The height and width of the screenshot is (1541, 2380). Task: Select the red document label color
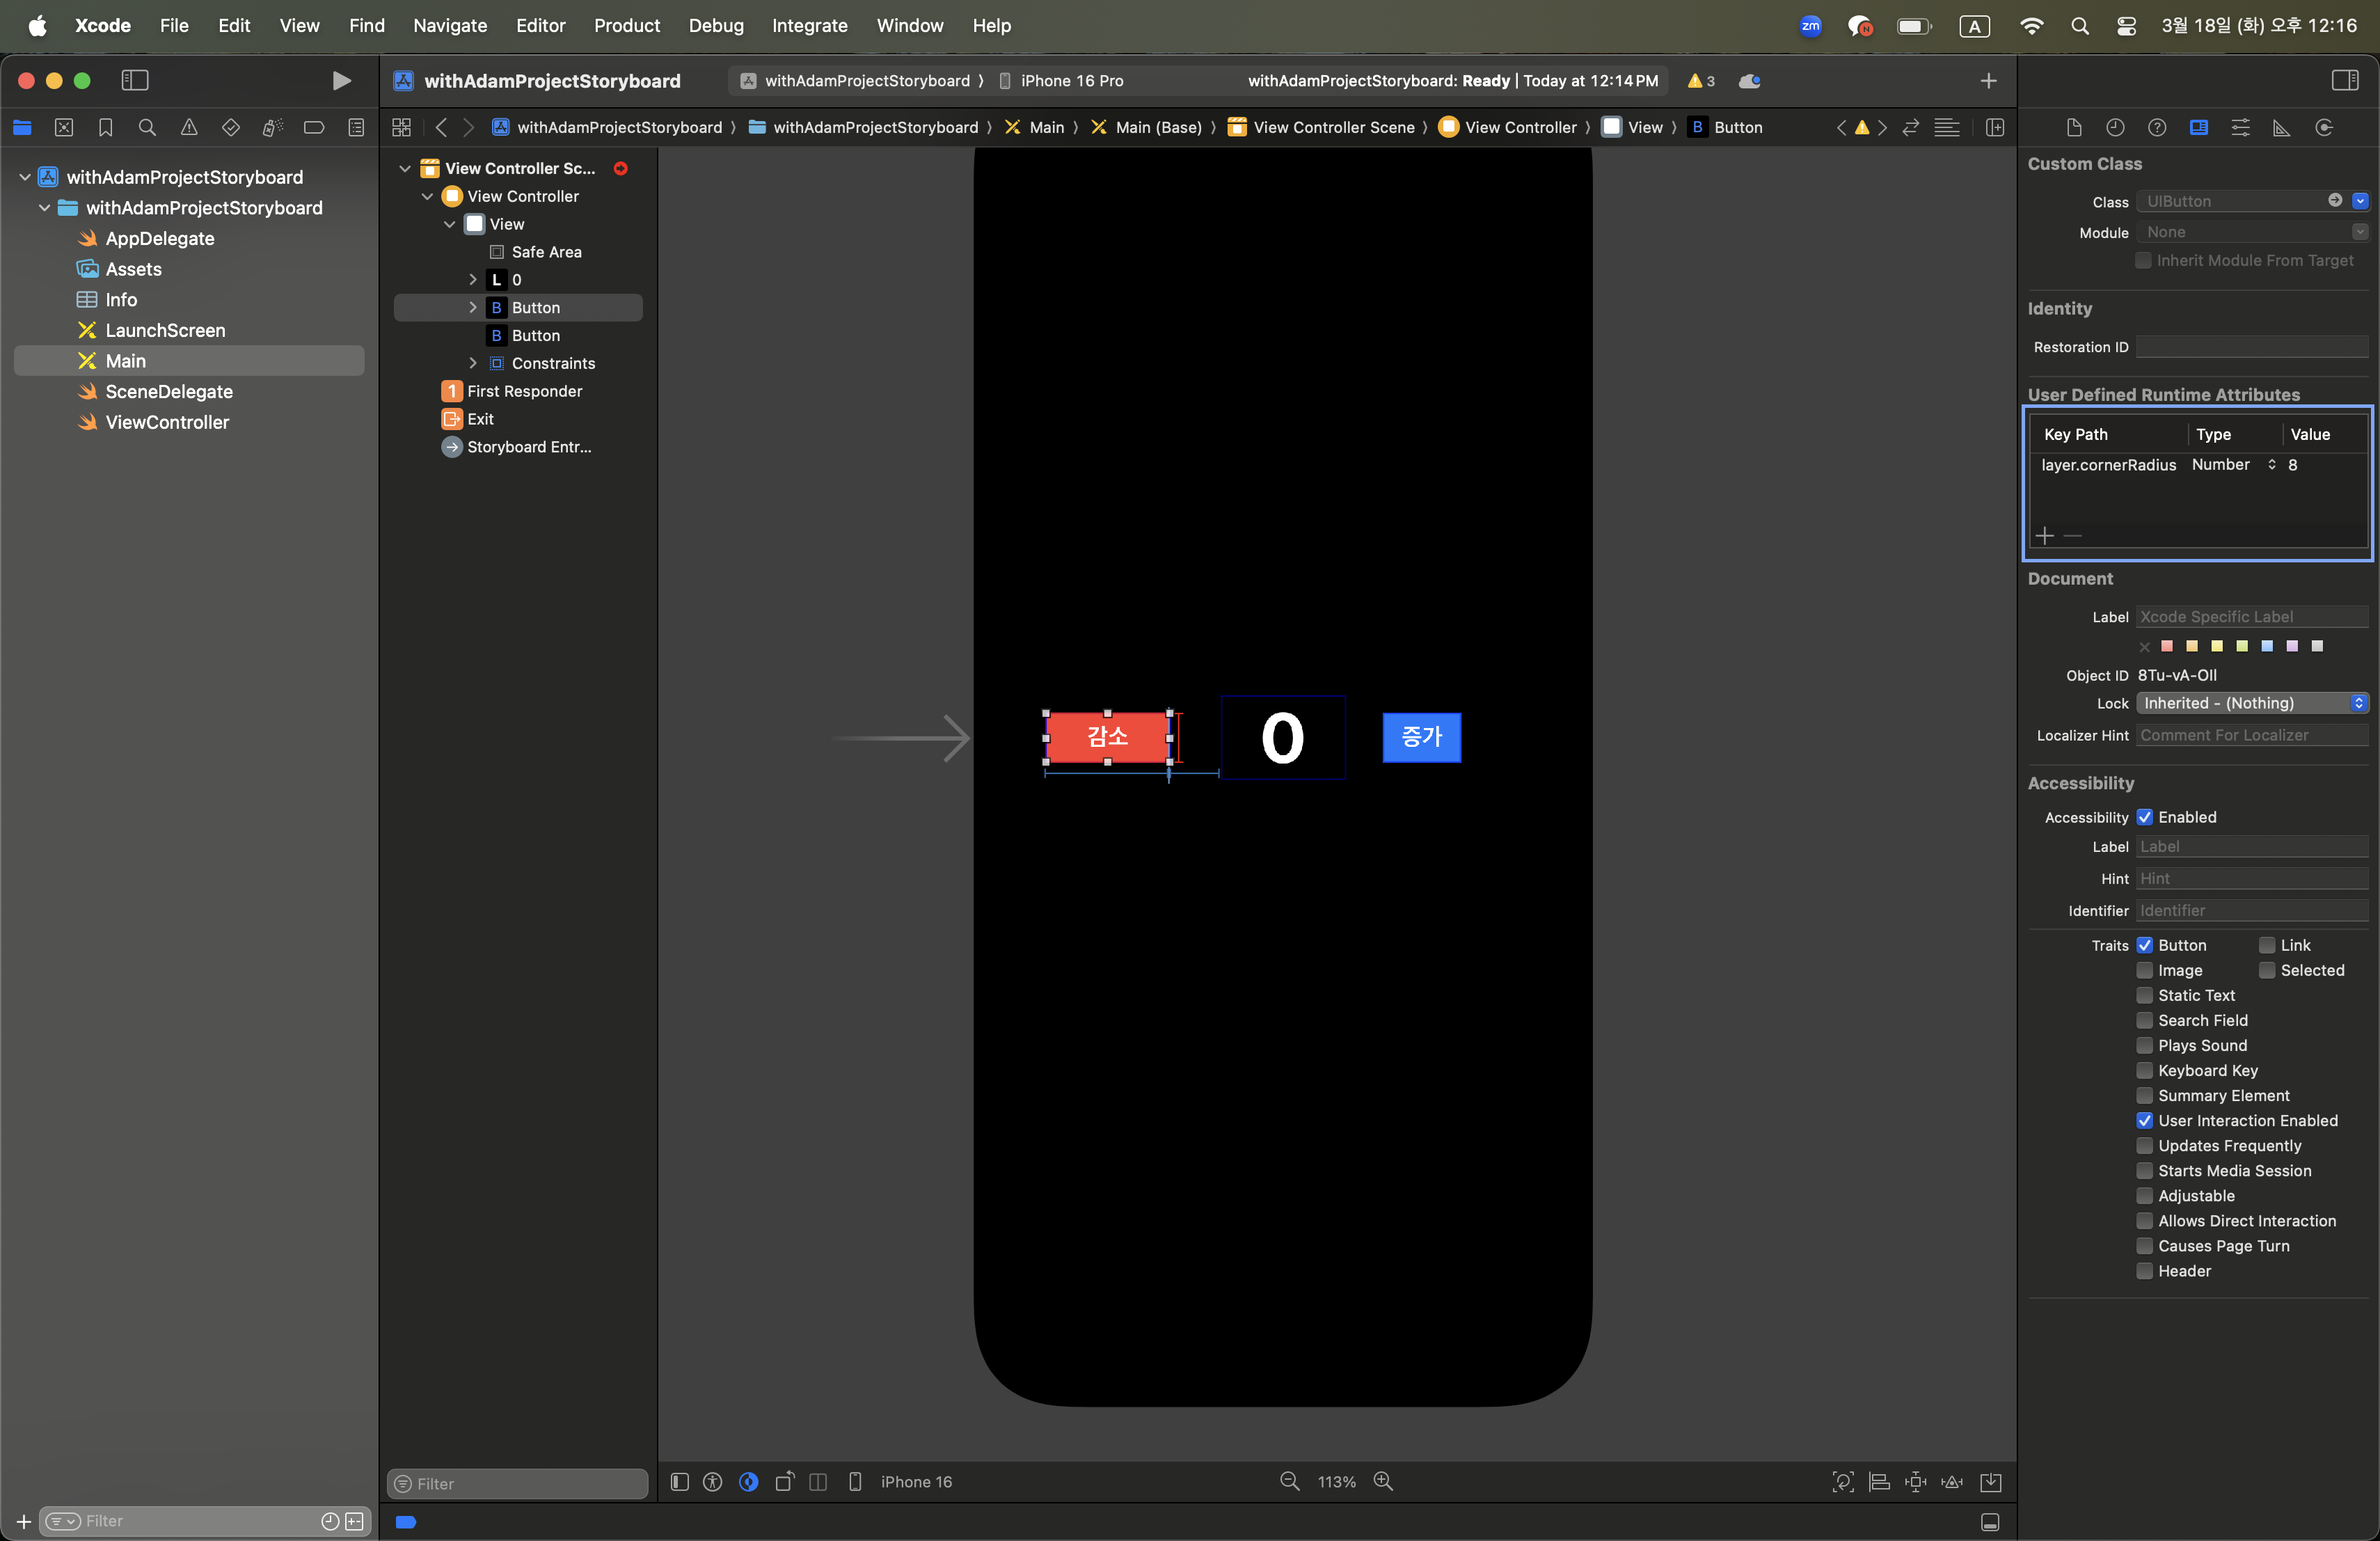2167,646
